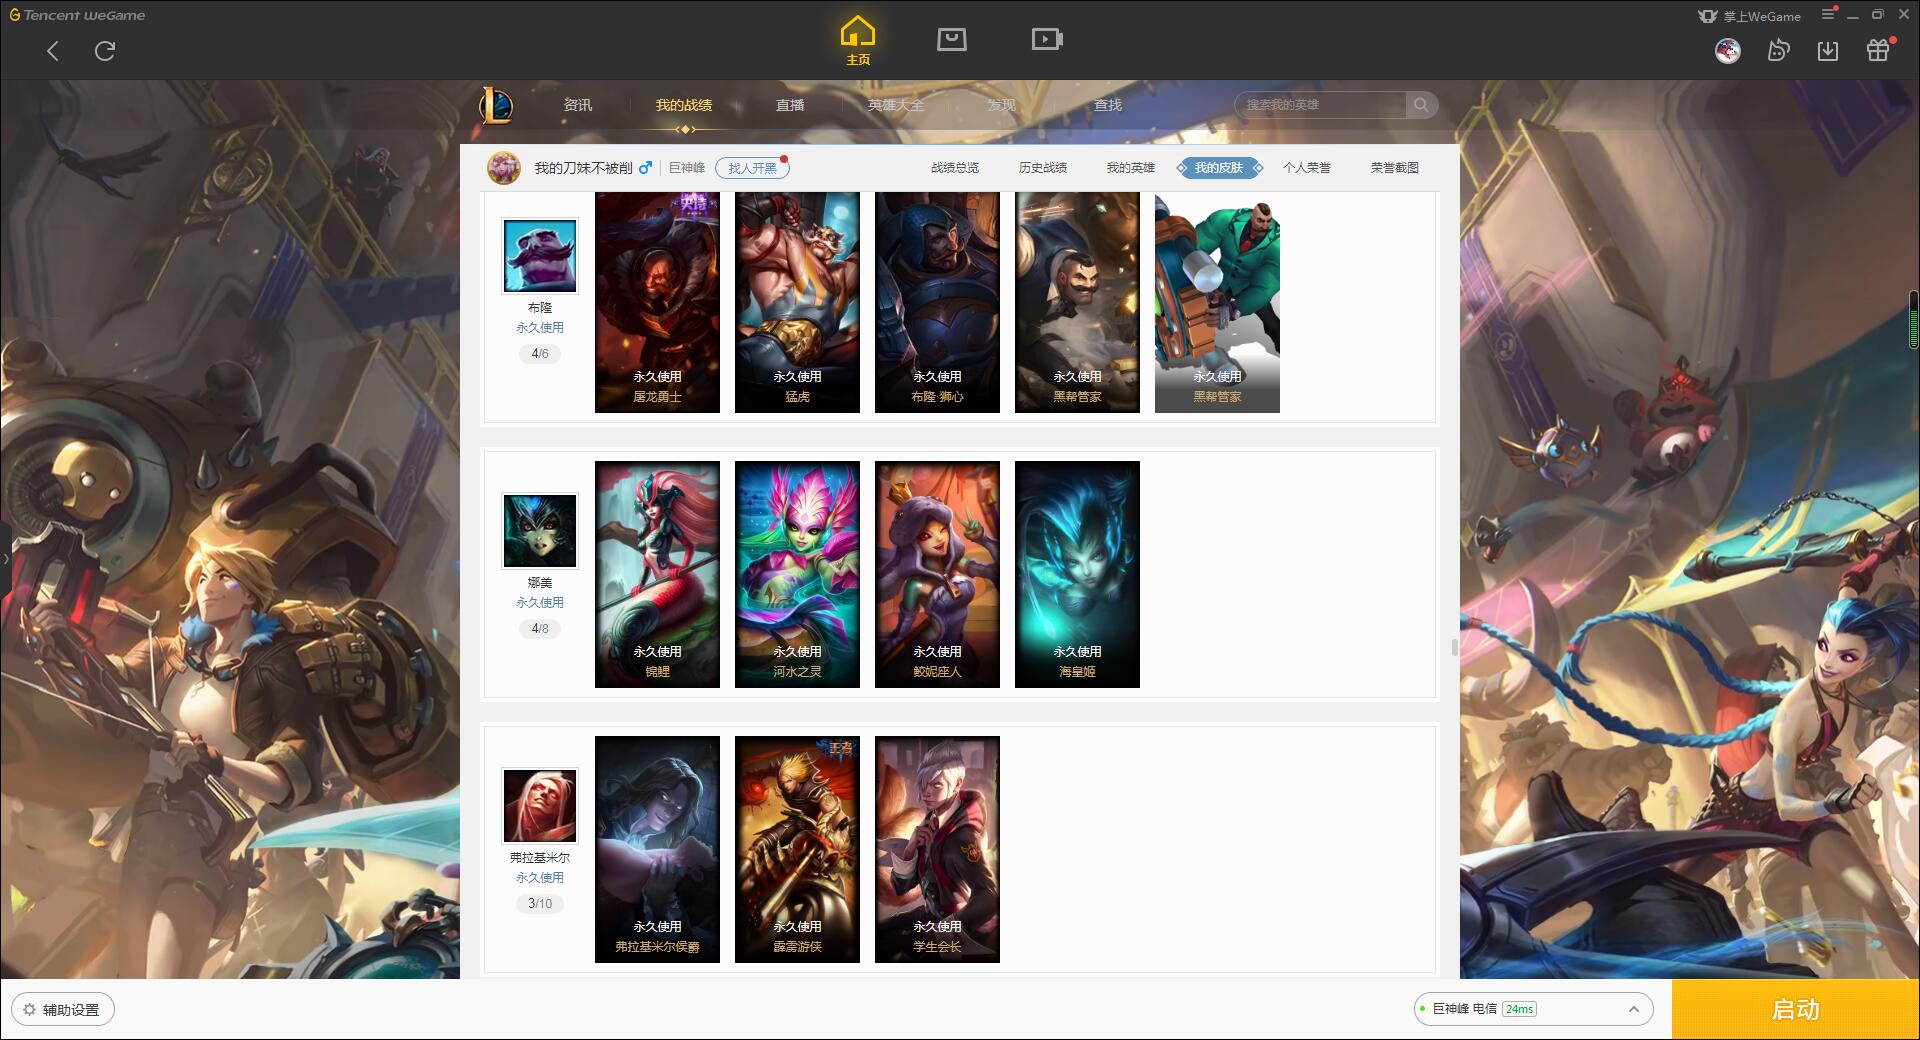Open 学生会长 skin thumbnail
1920x1040 pixels.
937,849
